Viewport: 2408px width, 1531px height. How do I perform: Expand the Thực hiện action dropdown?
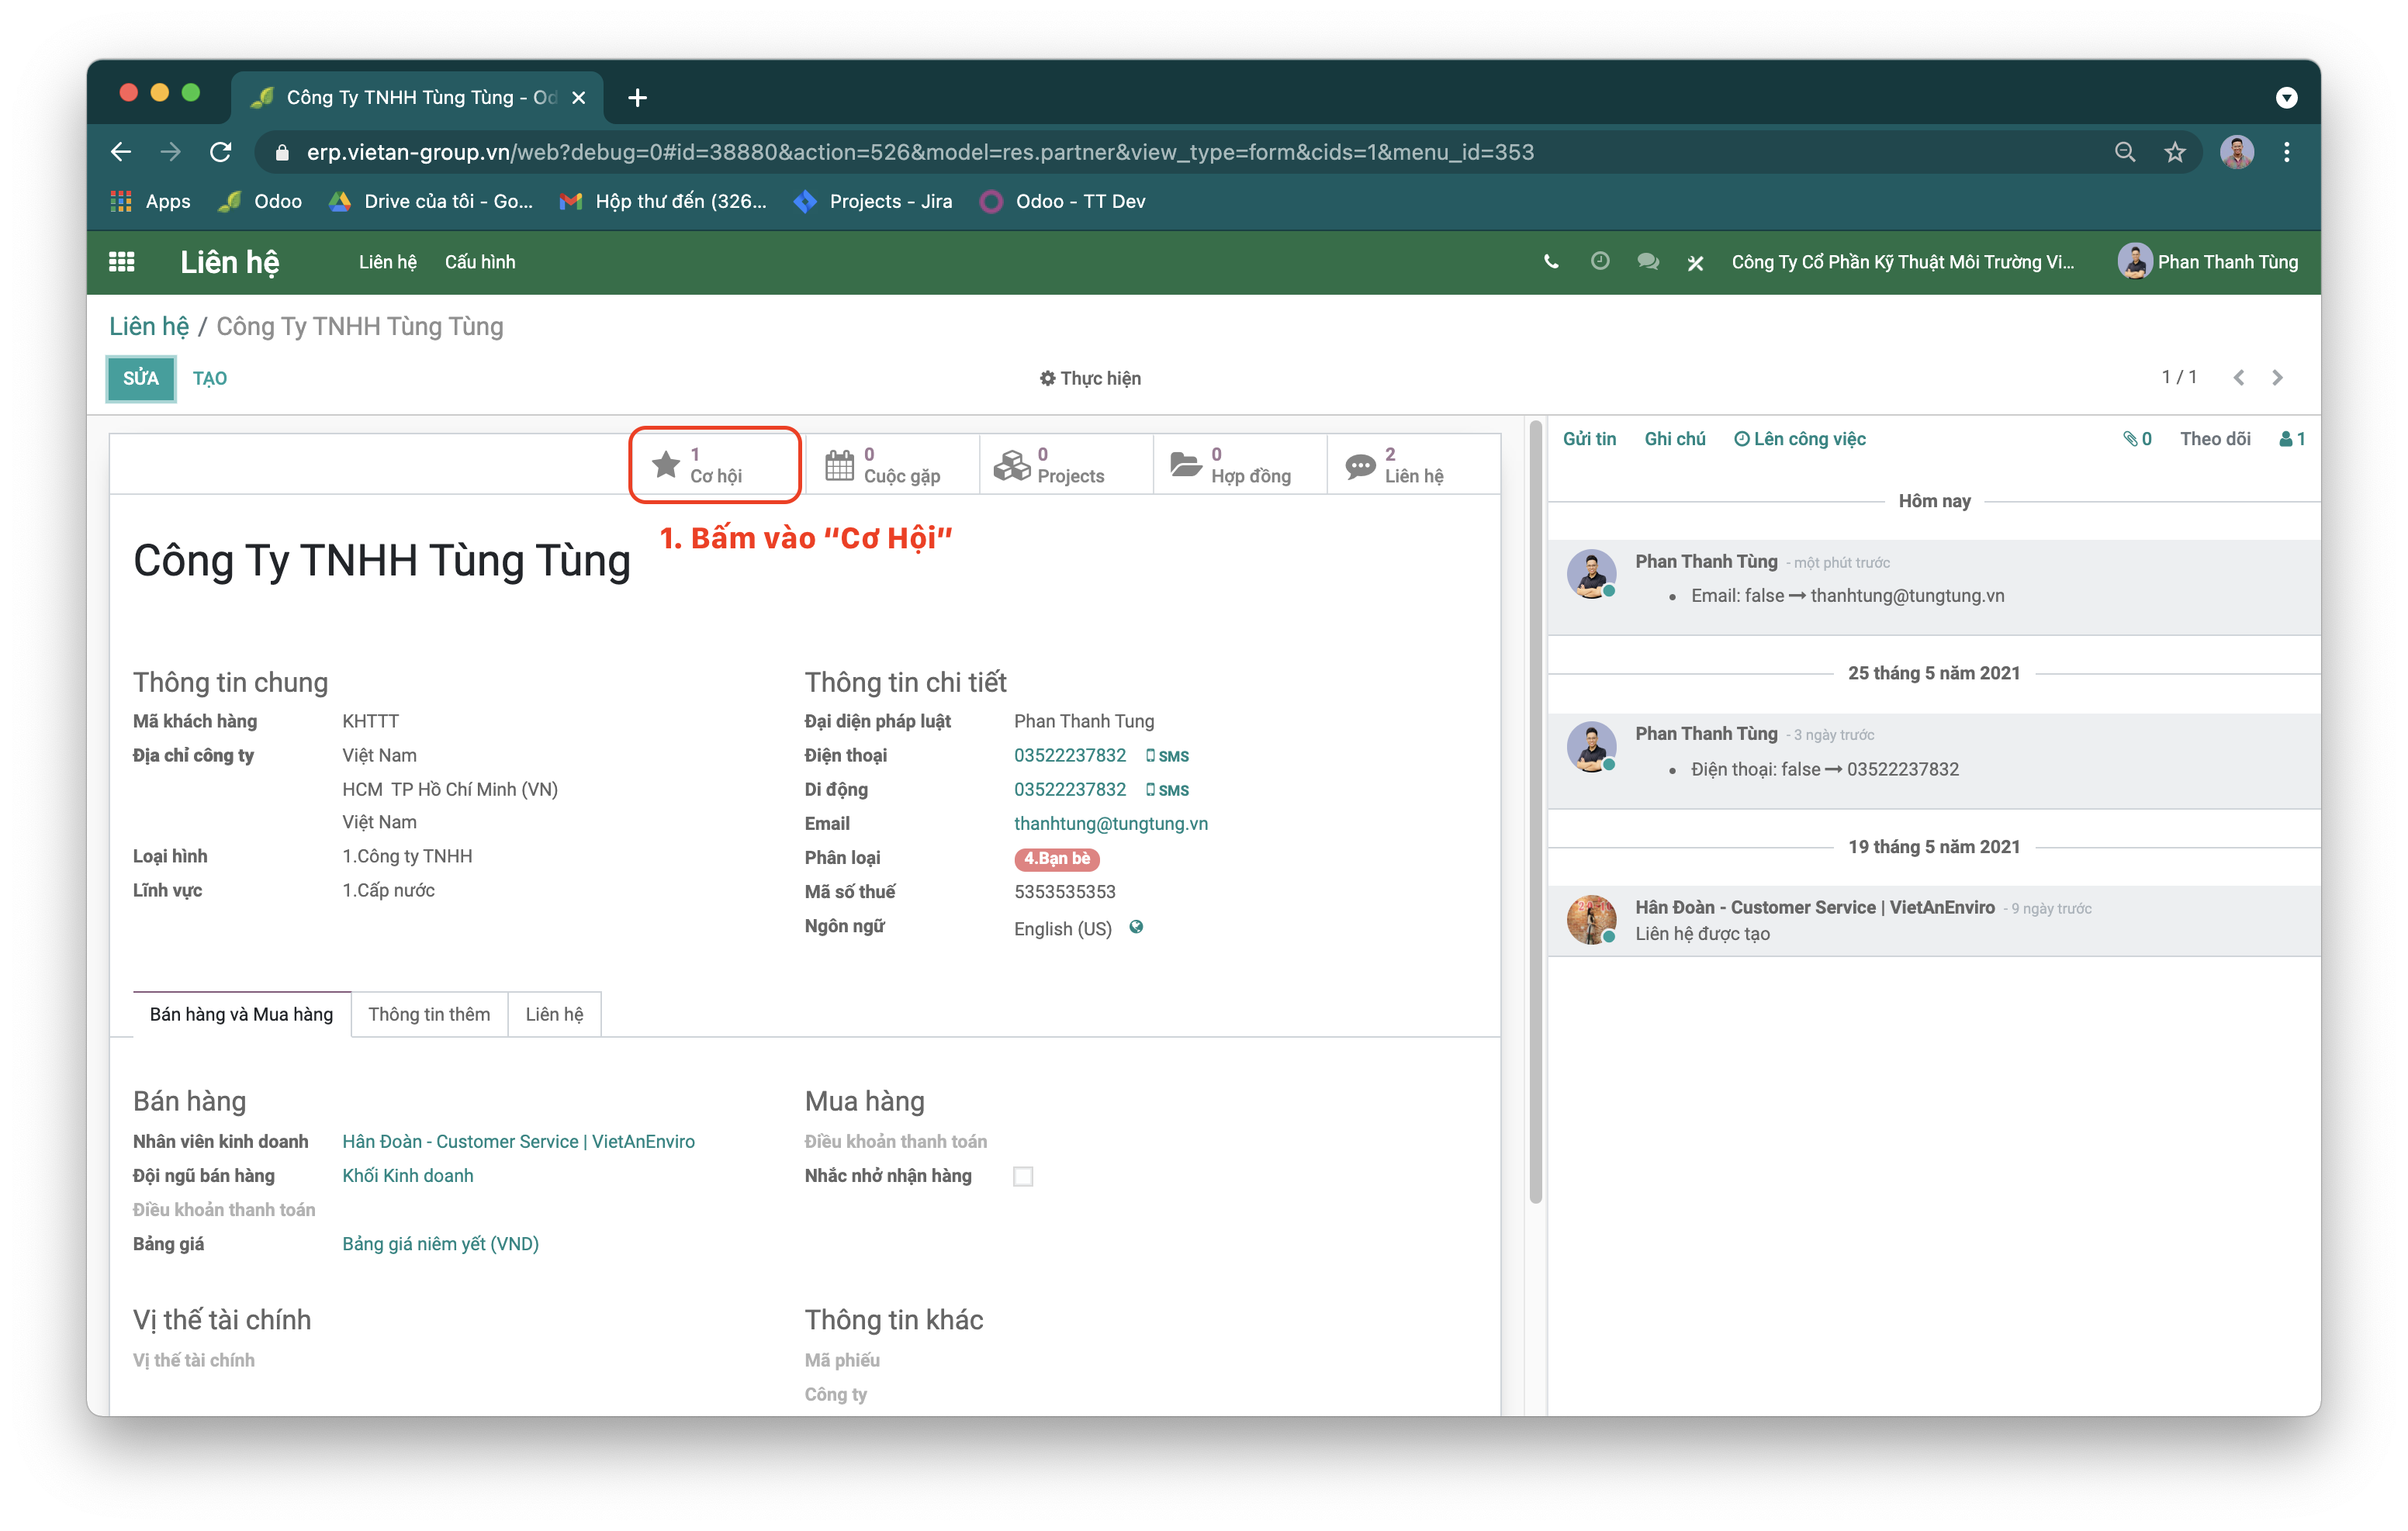(1090, 378)
